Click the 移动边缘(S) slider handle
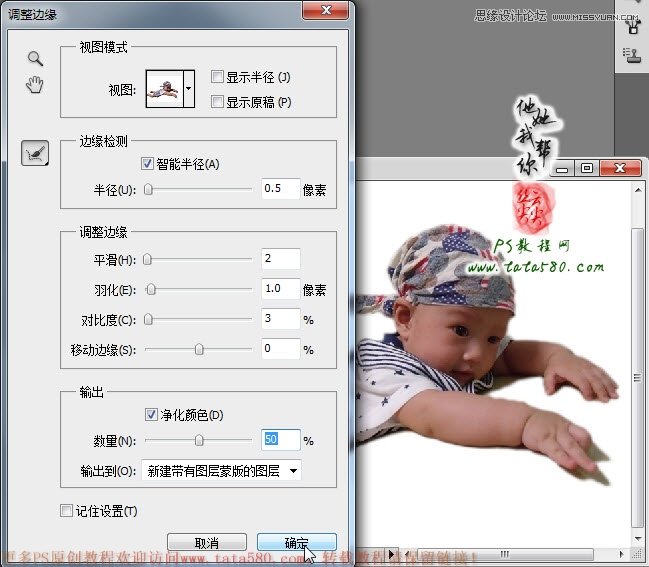Screen dimensions: 649x567 pyautogui.click(x=199, y=349)
